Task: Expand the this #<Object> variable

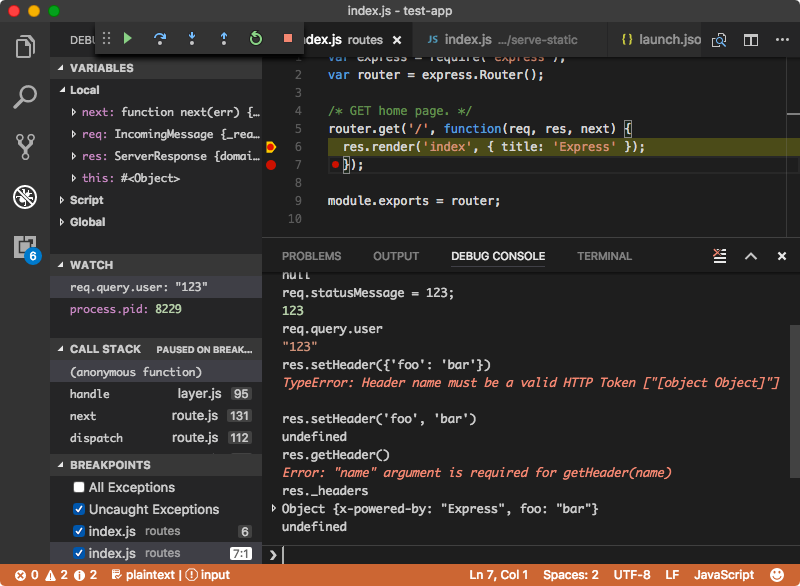Action: (73, 177)
